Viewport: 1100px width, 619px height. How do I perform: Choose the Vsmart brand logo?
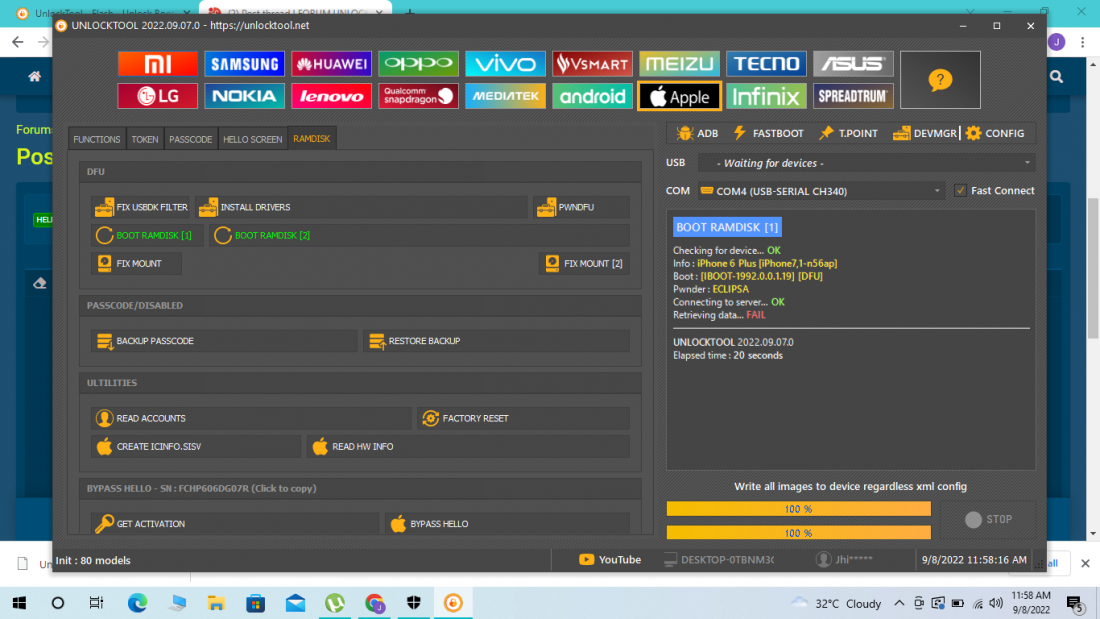tap(592, 64)
